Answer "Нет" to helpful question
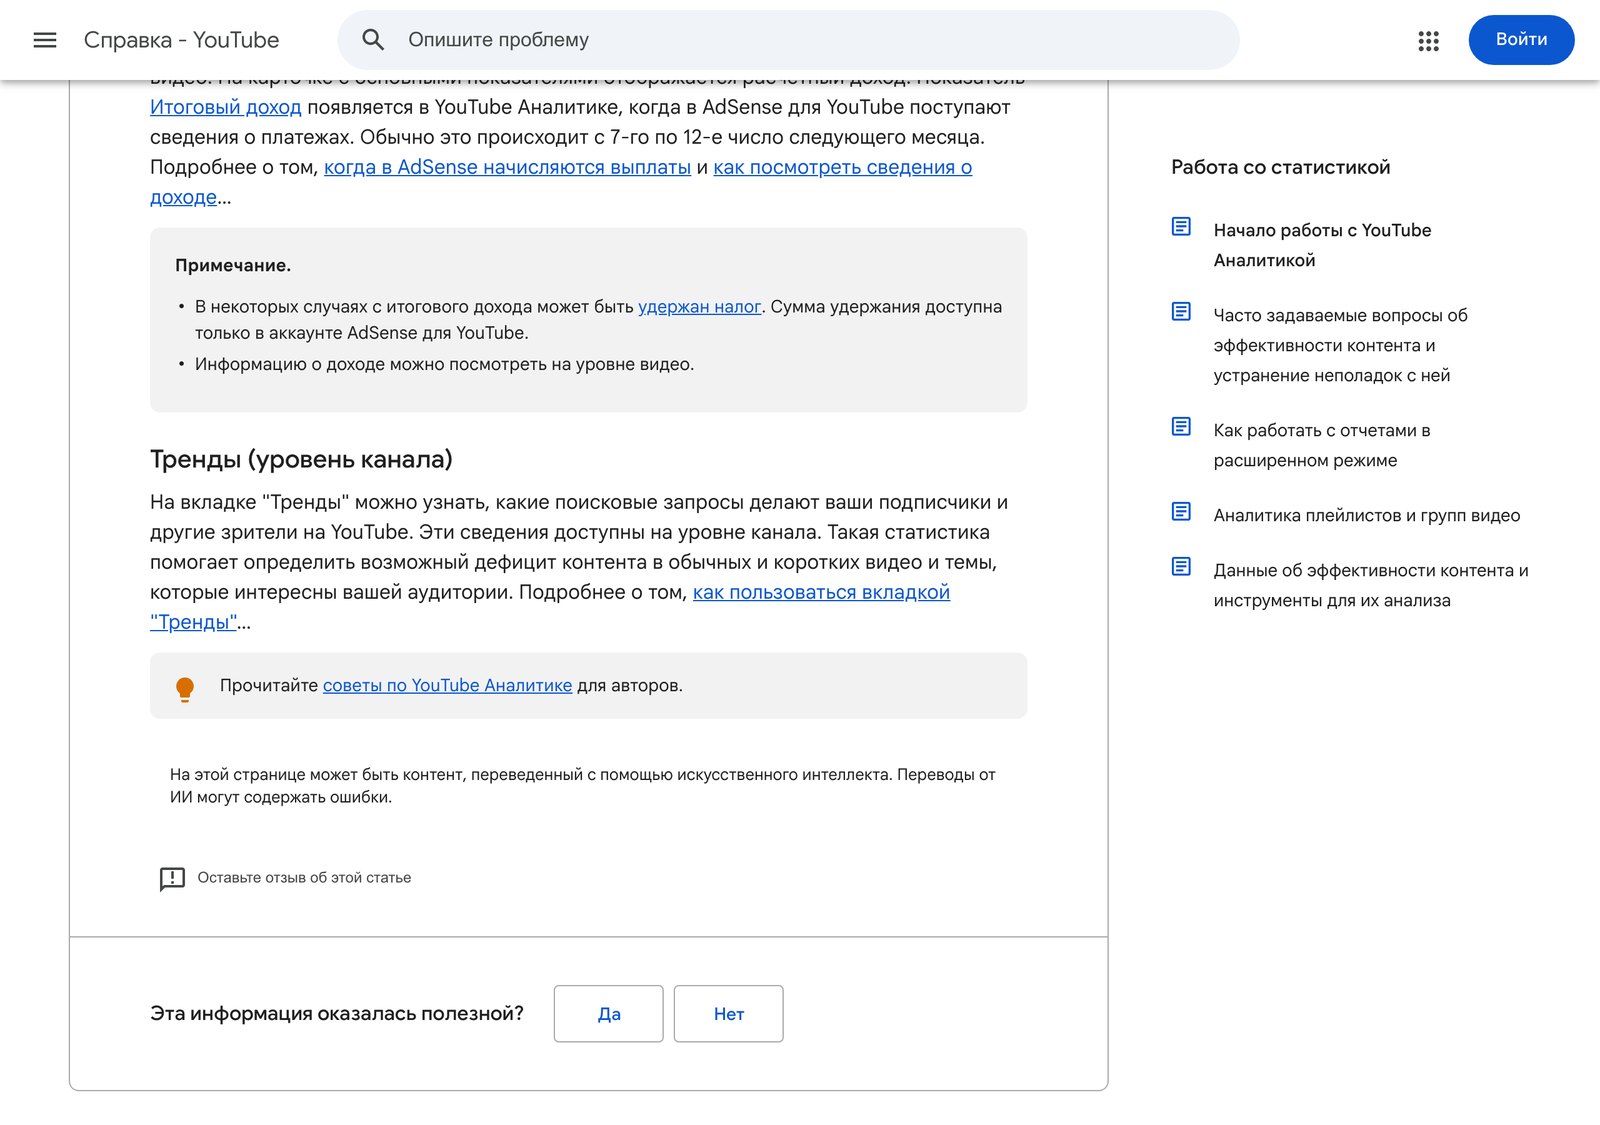Viewport: 1600px width, 1125px height. 728,1014
